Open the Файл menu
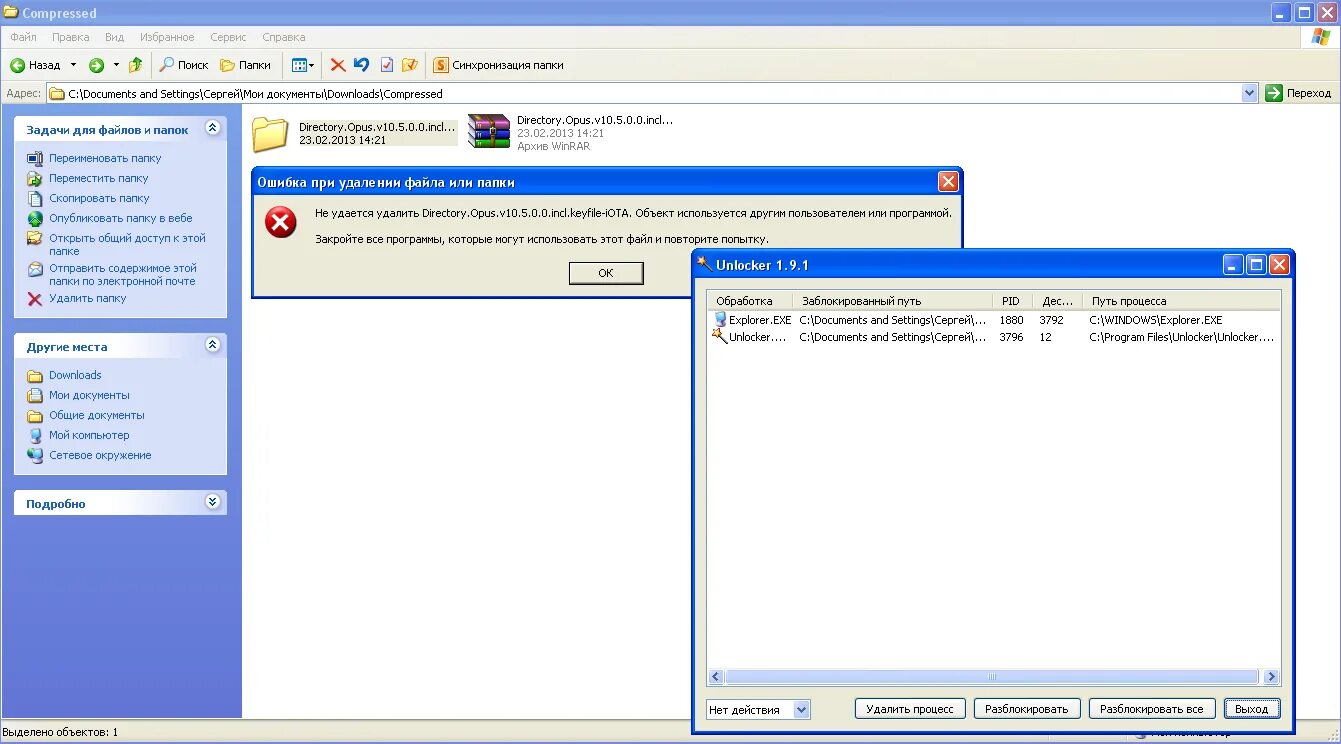Screen dimensions: 1341x744 pyautogui.click(x=24, y=37)
